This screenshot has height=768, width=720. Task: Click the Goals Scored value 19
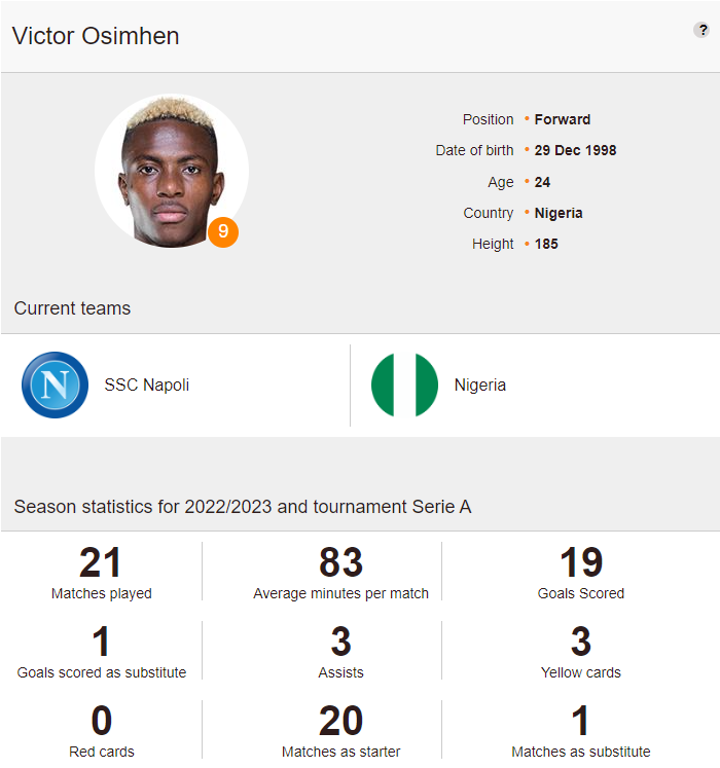[x=581, y=563]
